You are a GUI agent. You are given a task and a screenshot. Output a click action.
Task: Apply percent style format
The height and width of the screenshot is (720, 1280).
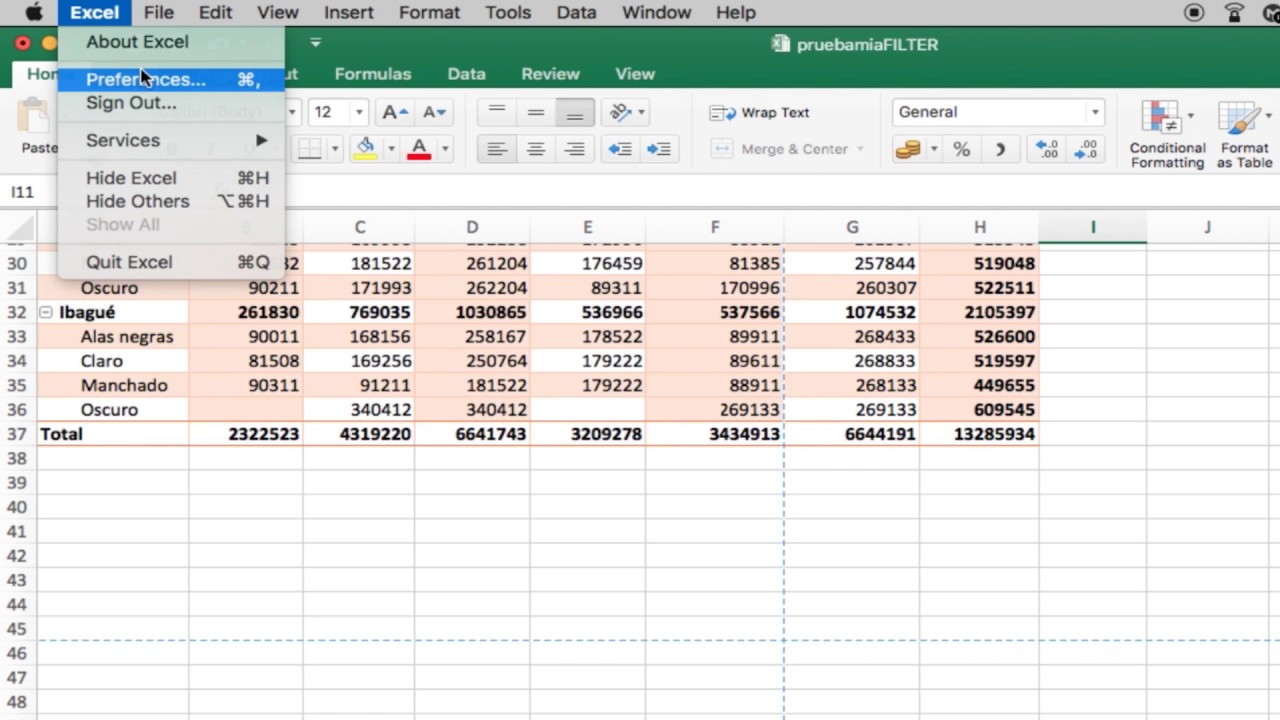pyautogui.click(x=962, y=149)
